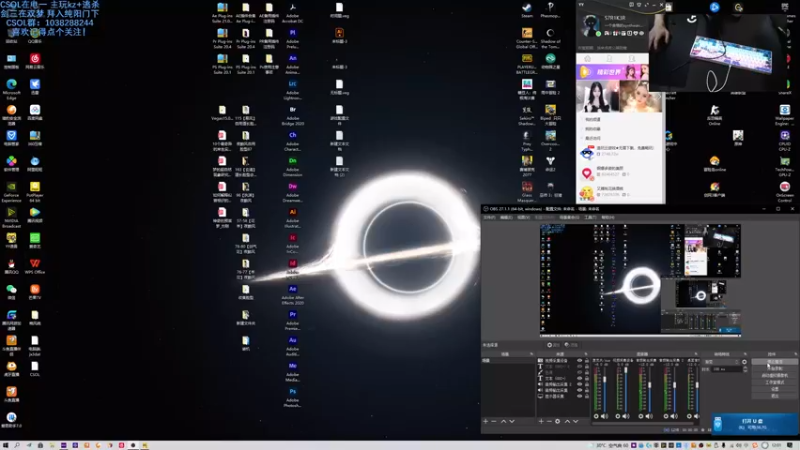The height and width of the screenshot is (450, 800).
Task: Start Virtual Camera in OBS controls
Action: [774, 376]
